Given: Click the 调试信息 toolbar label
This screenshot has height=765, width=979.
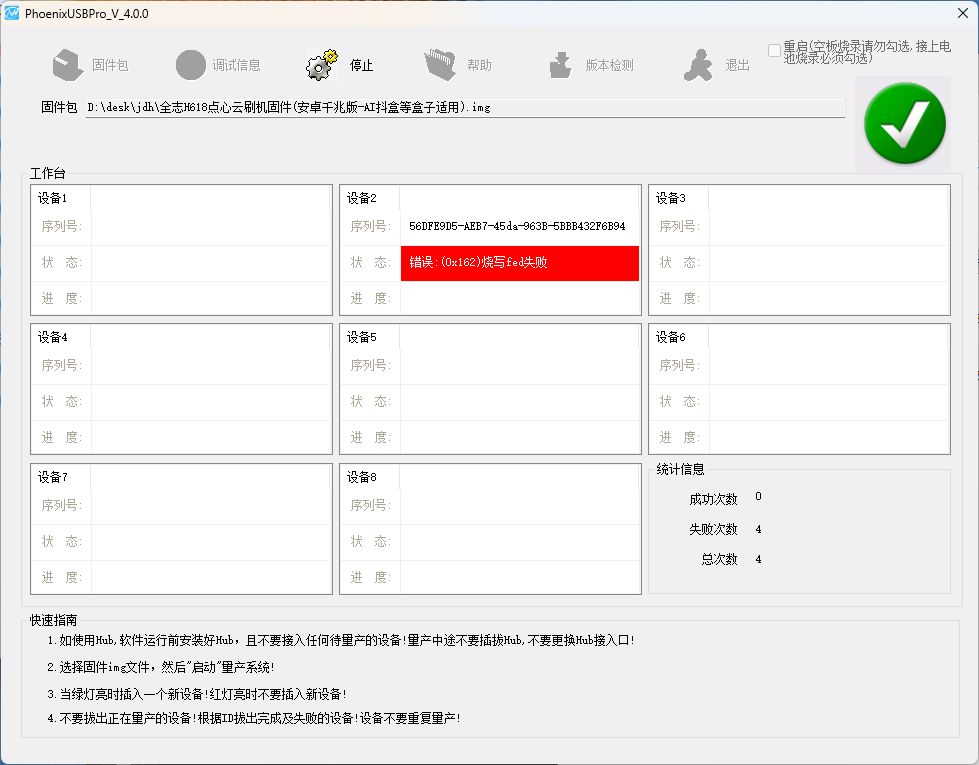Looking at the screenshot, I should pyautogui.click(x=236, y=65).
